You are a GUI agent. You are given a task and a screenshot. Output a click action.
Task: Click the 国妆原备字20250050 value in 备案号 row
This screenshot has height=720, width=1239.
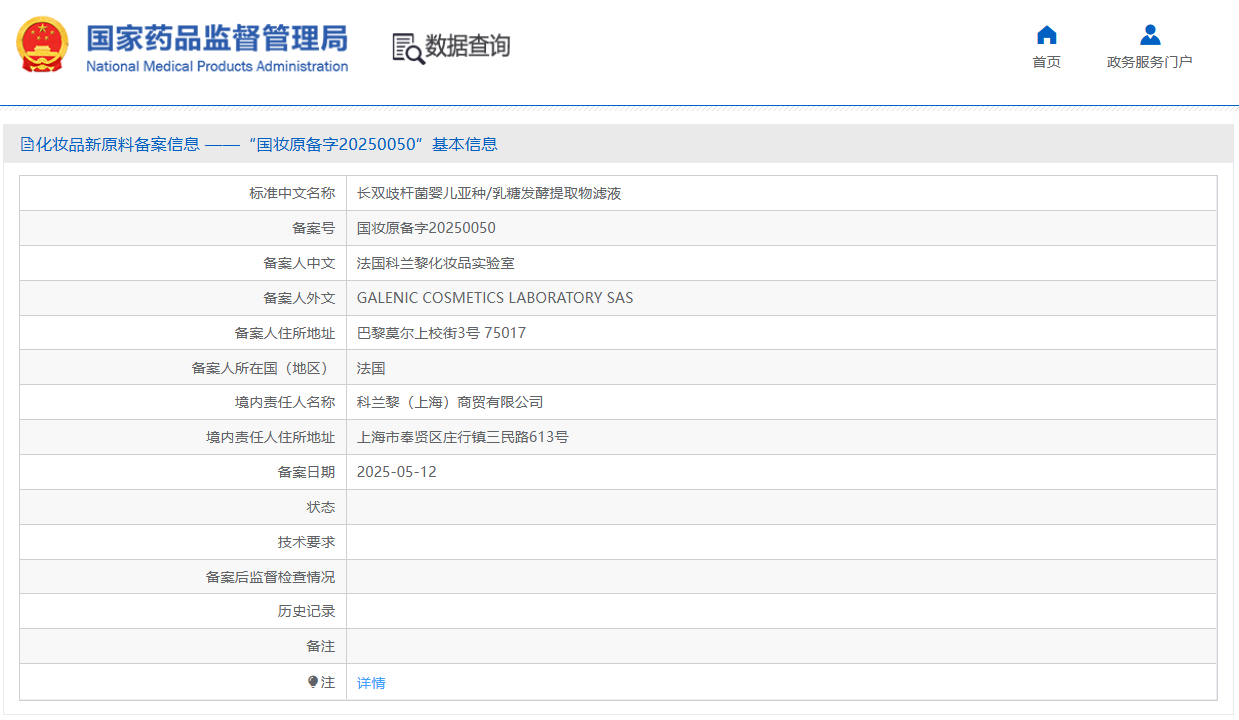pos(426,228)
